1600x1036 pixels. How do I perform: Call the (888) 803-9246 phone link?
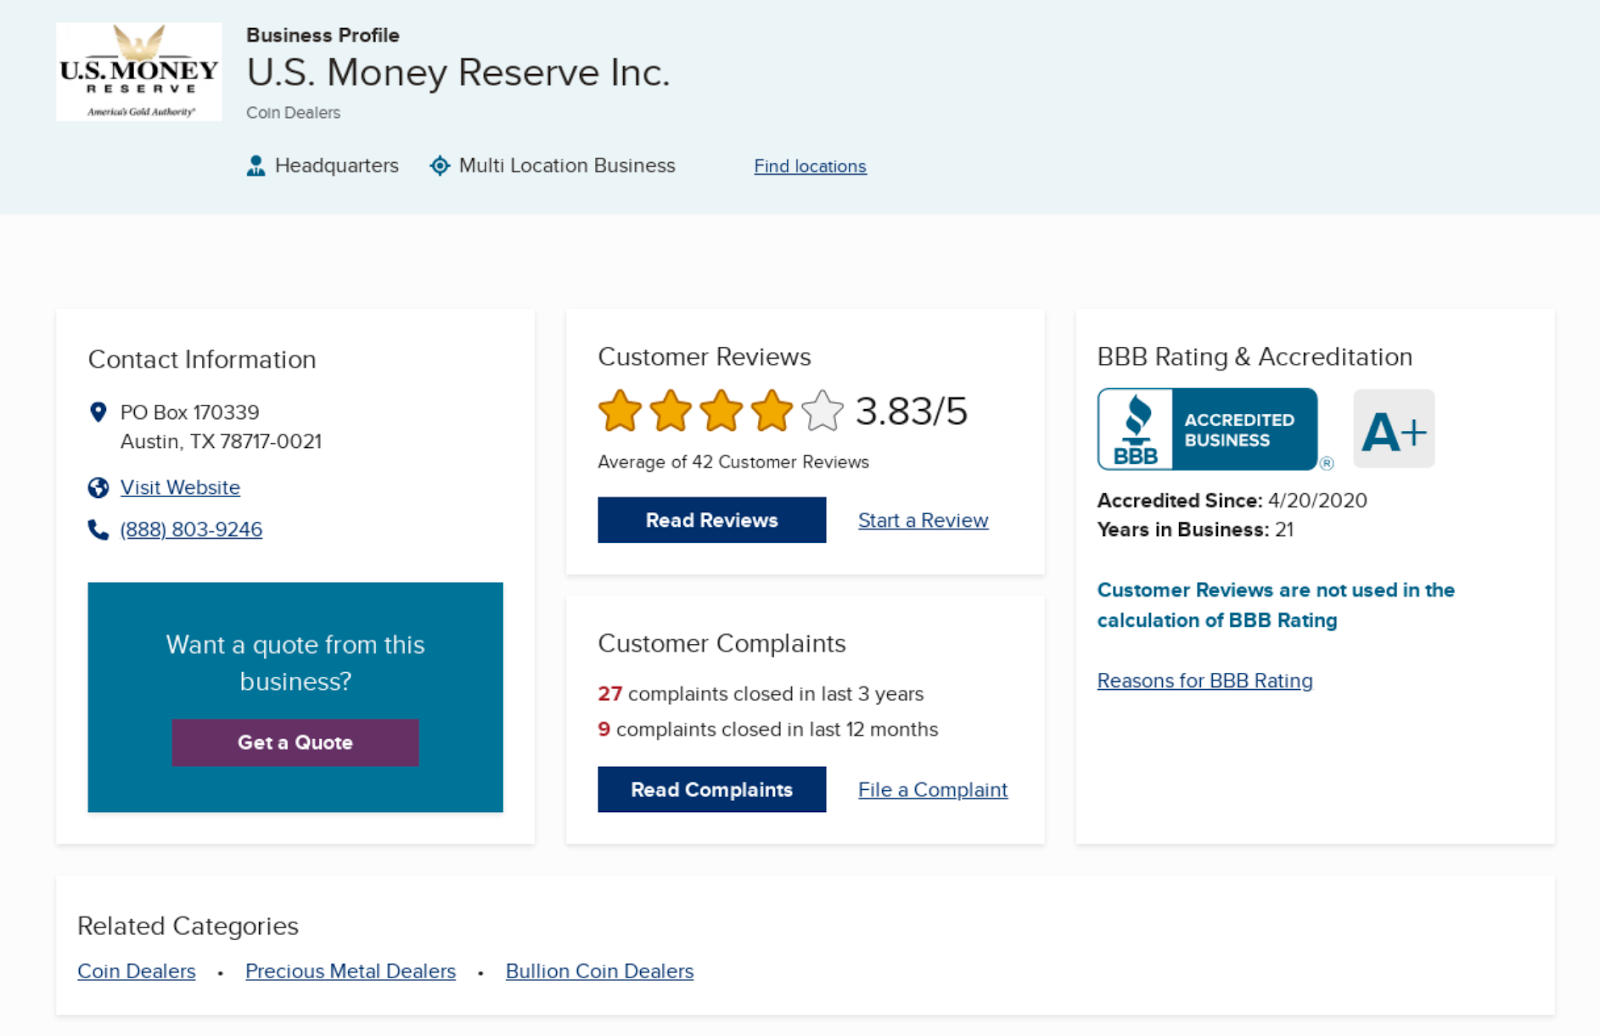[x=191, y=530]
